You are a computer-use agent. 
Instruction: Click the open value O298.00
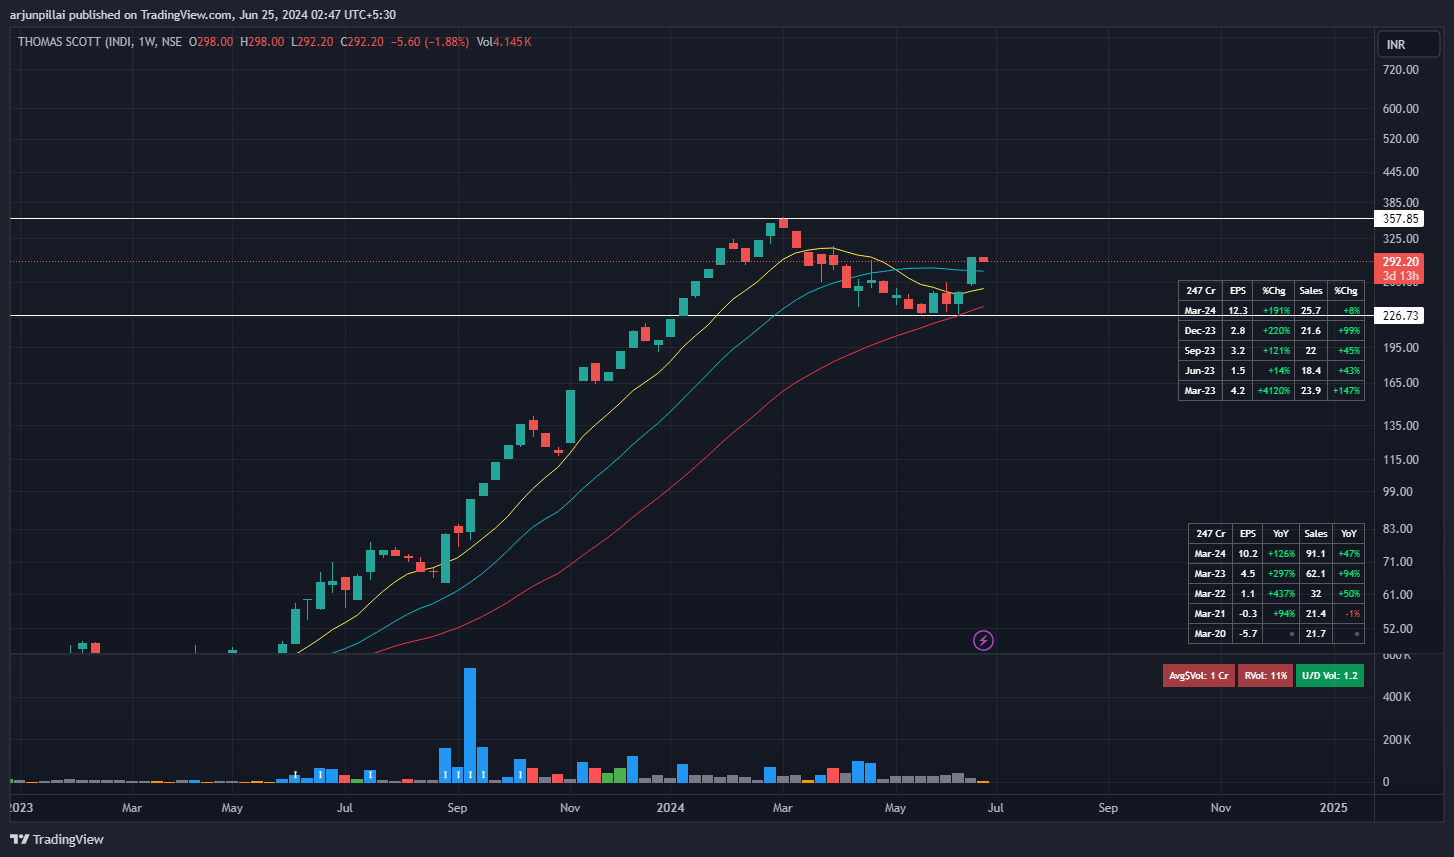(211, 42)
